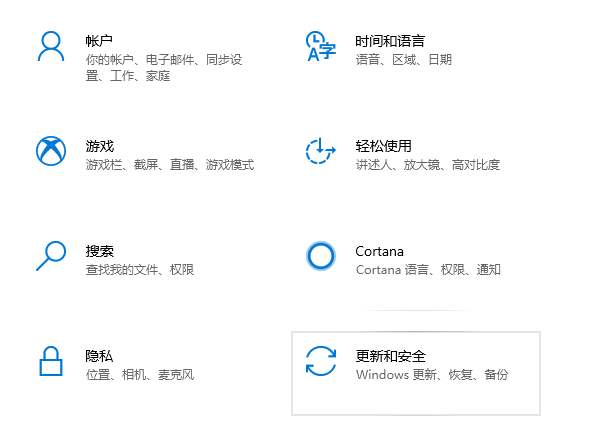This screenshot has width=610, height=423.
Task: Click 位置、相机、麦克风 description text
Action: point(140,375)
